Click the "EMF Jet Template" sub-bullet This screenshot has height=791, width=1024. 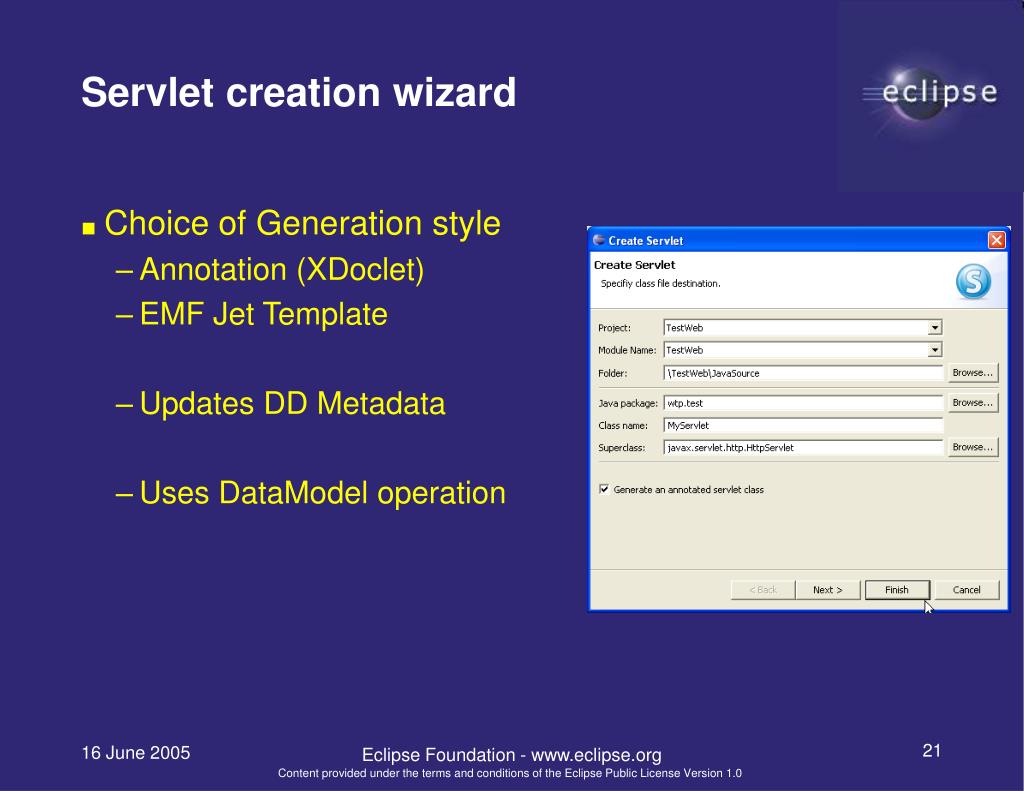click(263, 314)
